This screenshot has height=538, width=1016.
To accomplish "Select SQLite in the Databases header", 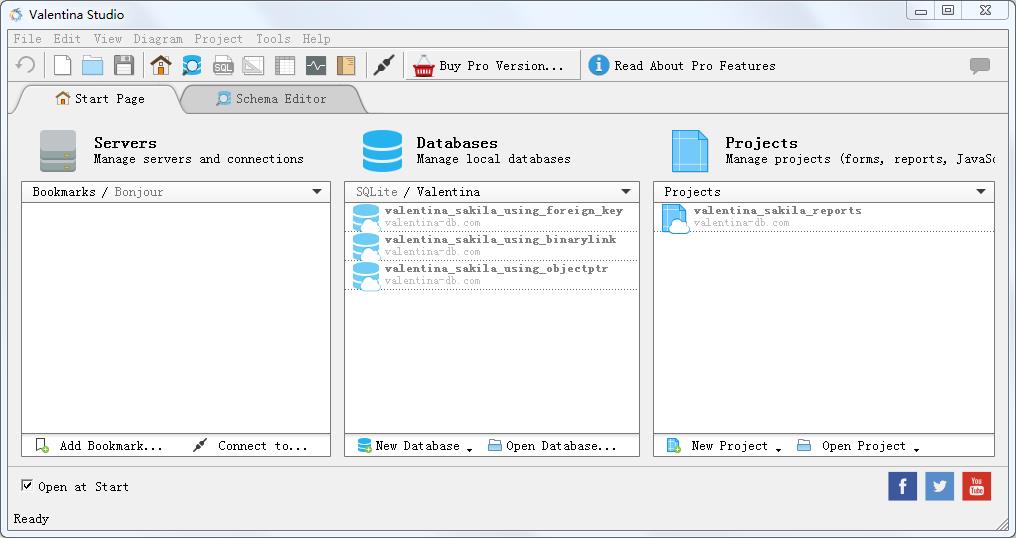I will (x=376, y=192).
